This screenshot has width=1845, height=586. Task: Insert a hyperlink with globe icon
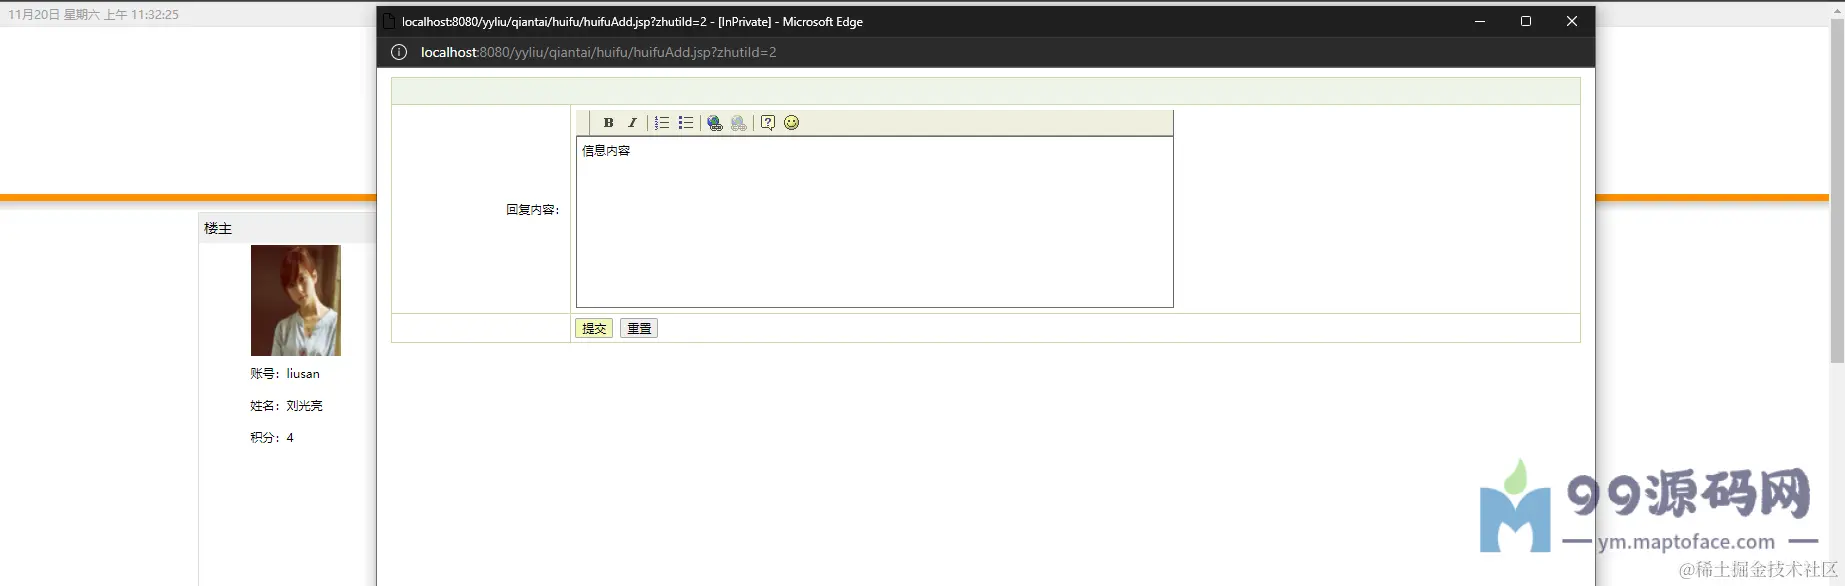(x=715, y=123)
